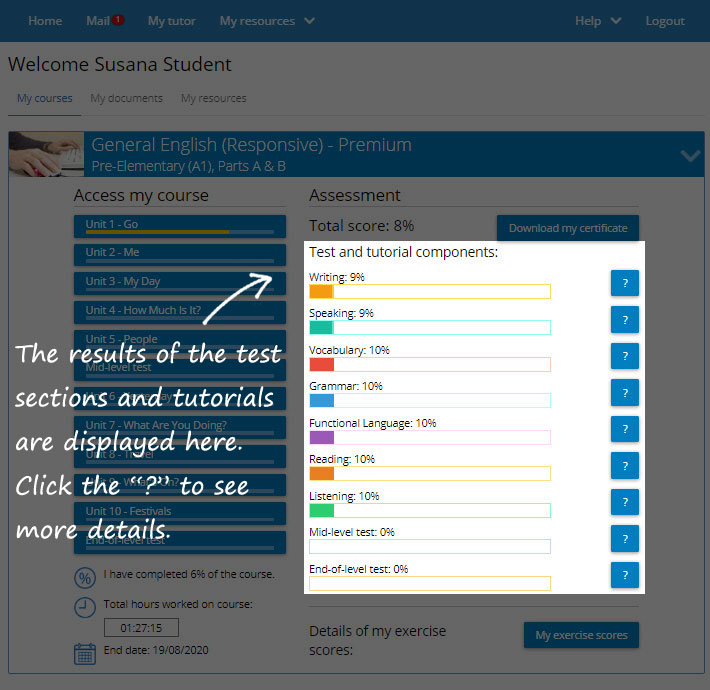Log out using the Logout link

pyautogui.click(x=665, y=21)
